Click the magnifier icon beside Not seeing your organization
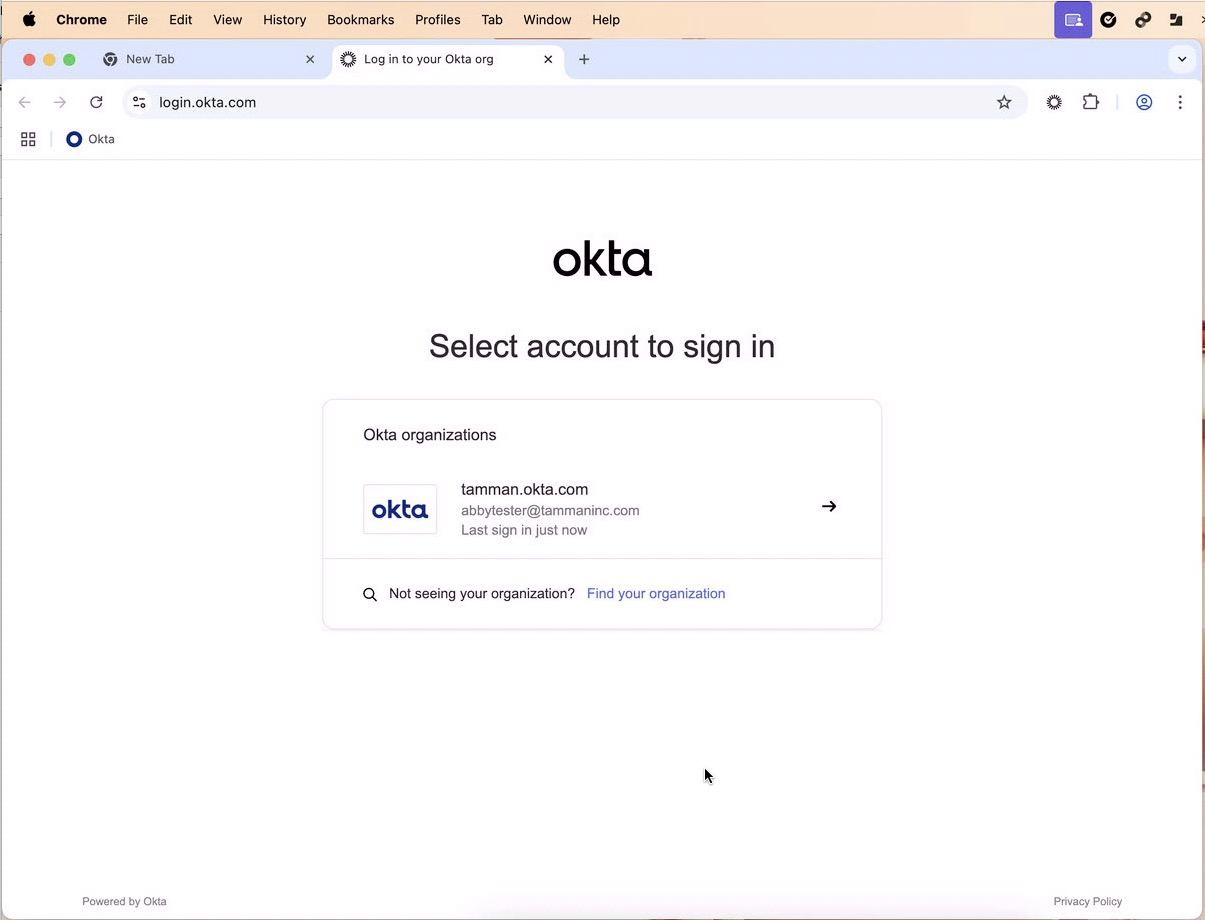 click(x=370, y=594)
